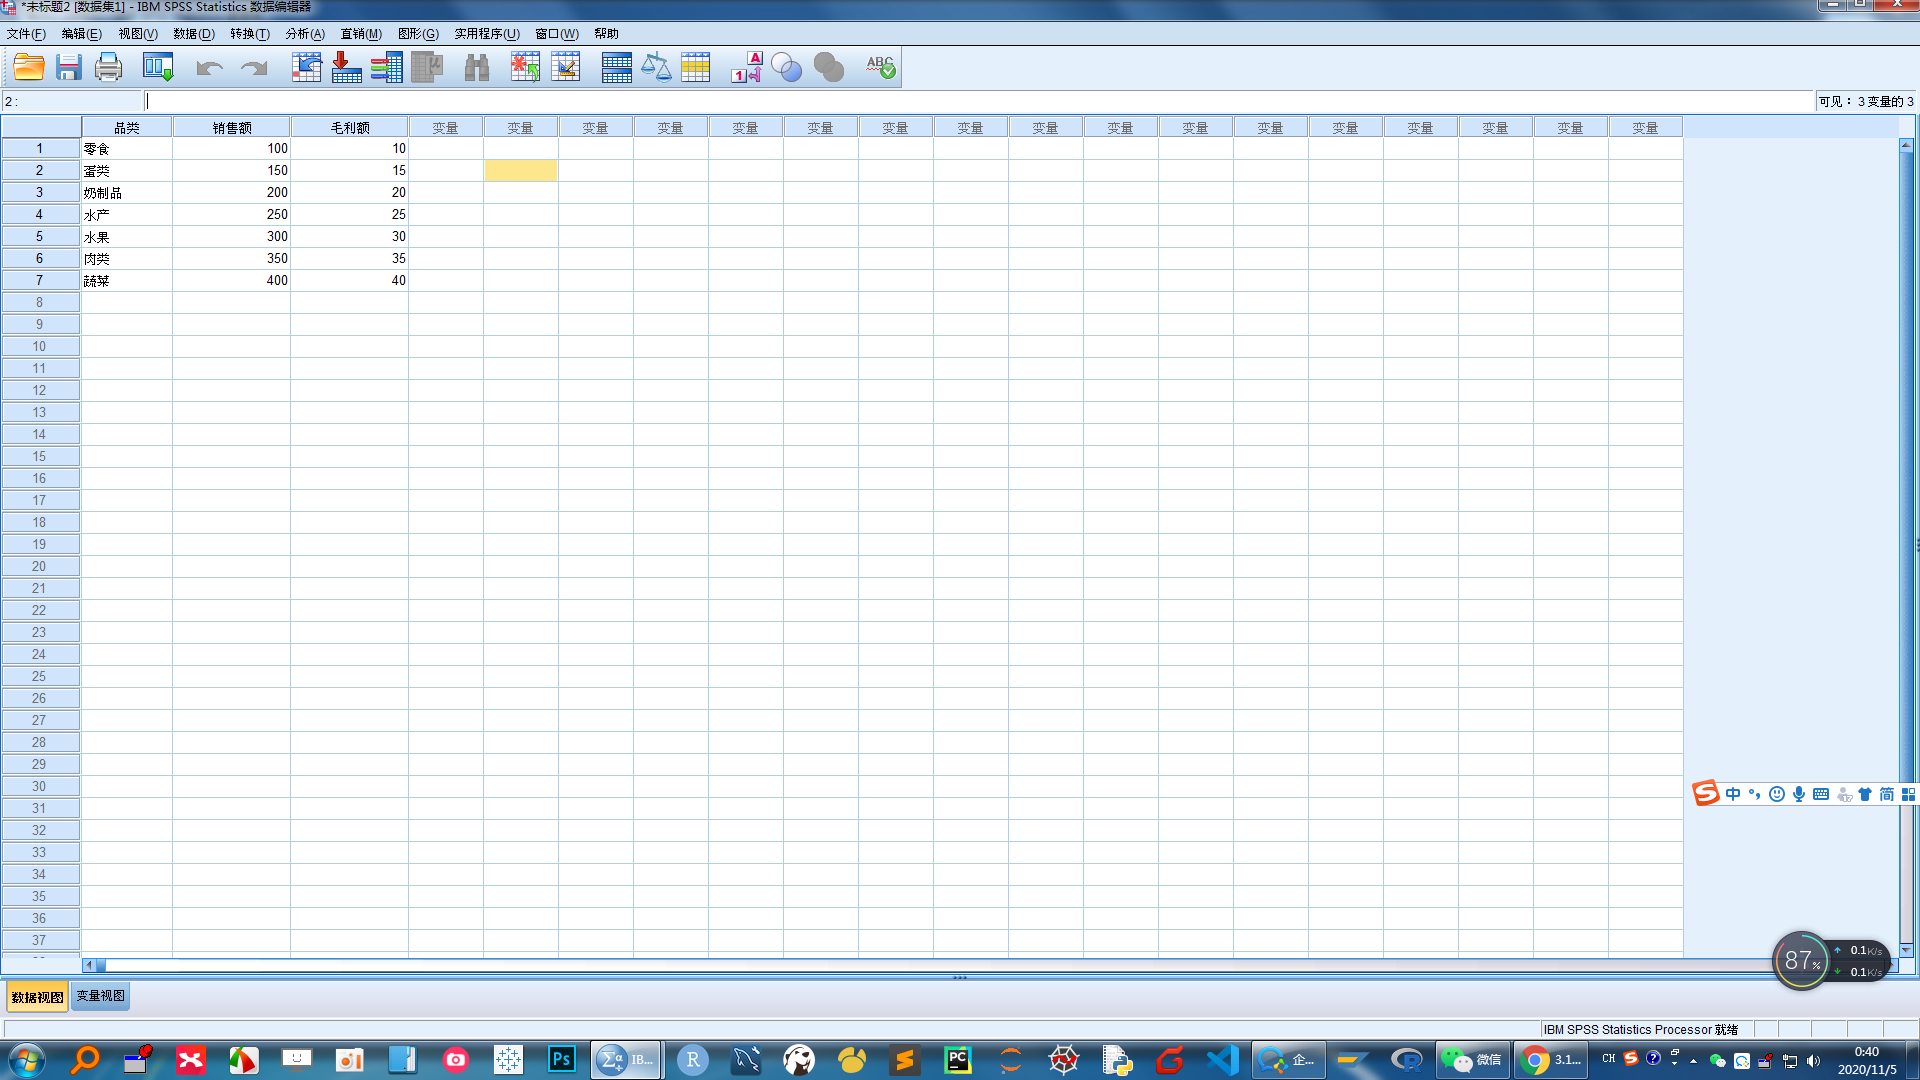Viewport: 1920px width, 1080px height.
Task: Open the 转换(T) menu
Action: pos(250,33)
